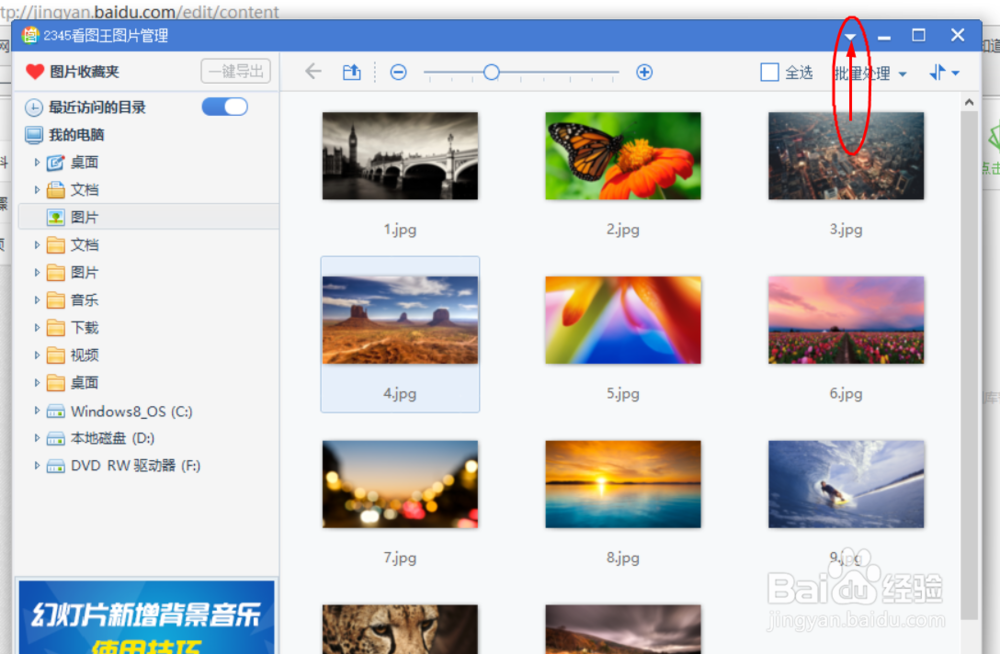Select 我的电脑 computer icon
Image resolution: width=1000 pixels, height=654 pixels.
(x=34, y=135)
